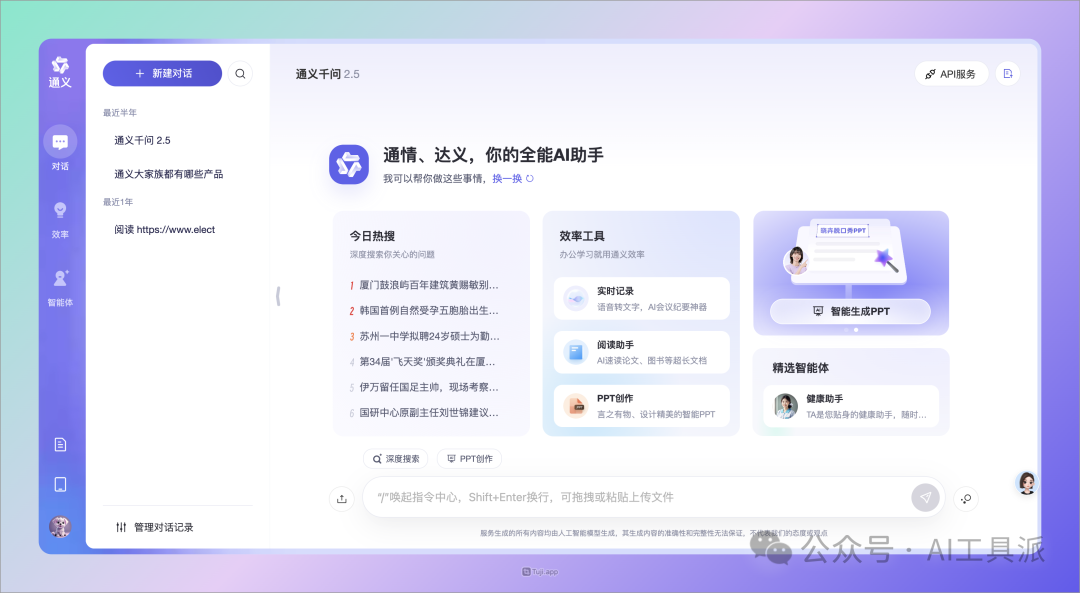Click the floating assistant avatar
The image size is (1080, 593).
click(x=1027, y=483)
